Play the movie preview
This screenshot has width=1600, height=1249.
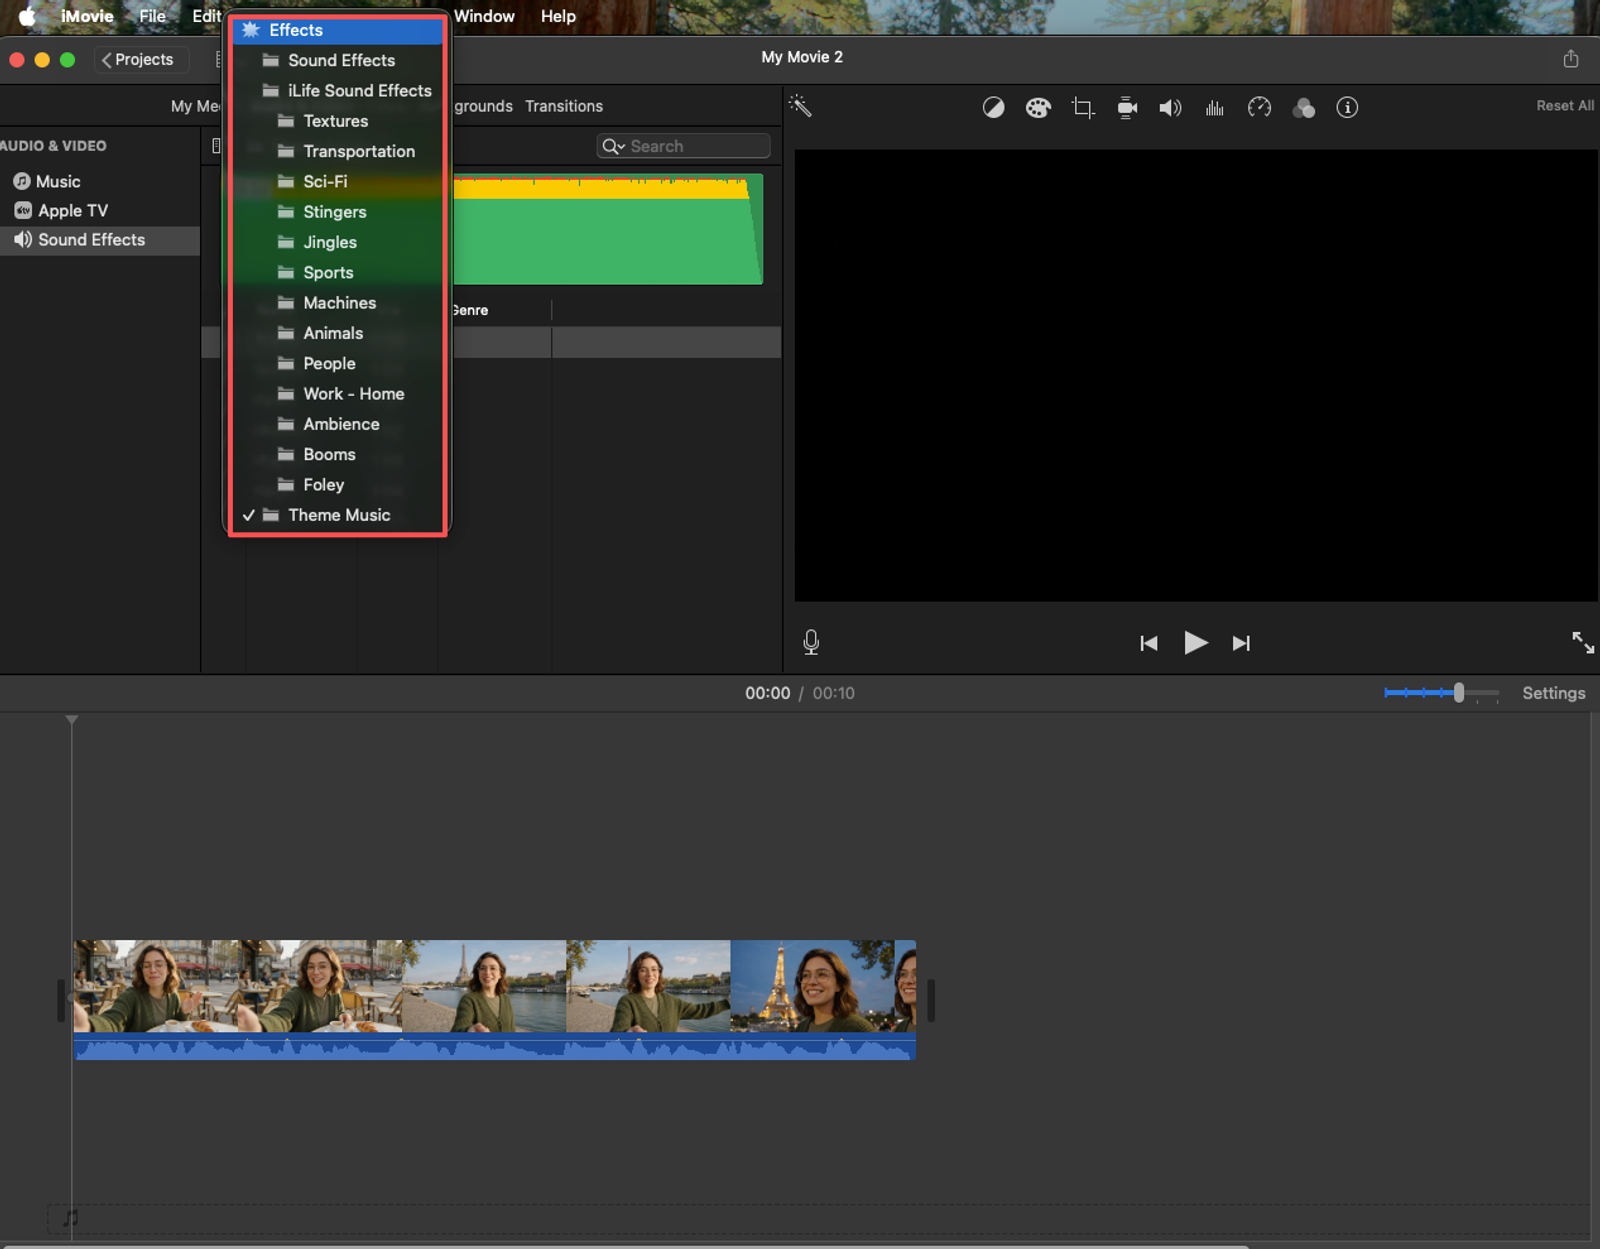(1195, 642)
